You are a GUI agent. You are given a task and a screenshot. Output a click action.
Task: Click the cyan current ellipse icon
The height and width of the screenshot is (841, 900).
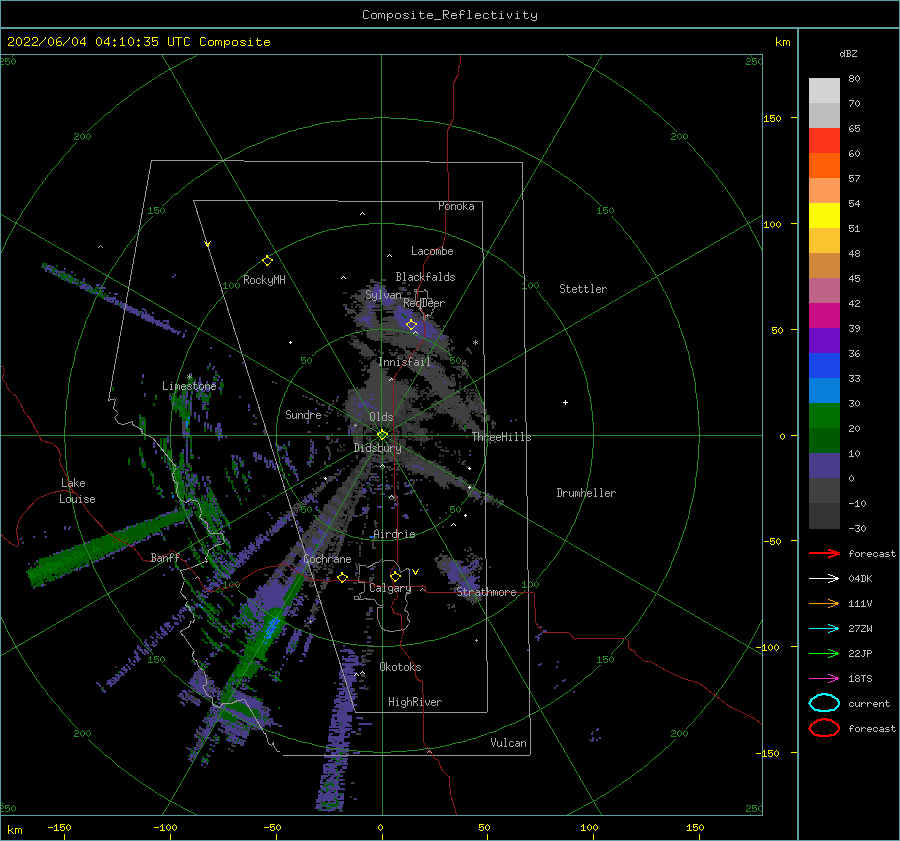[824, 703]
